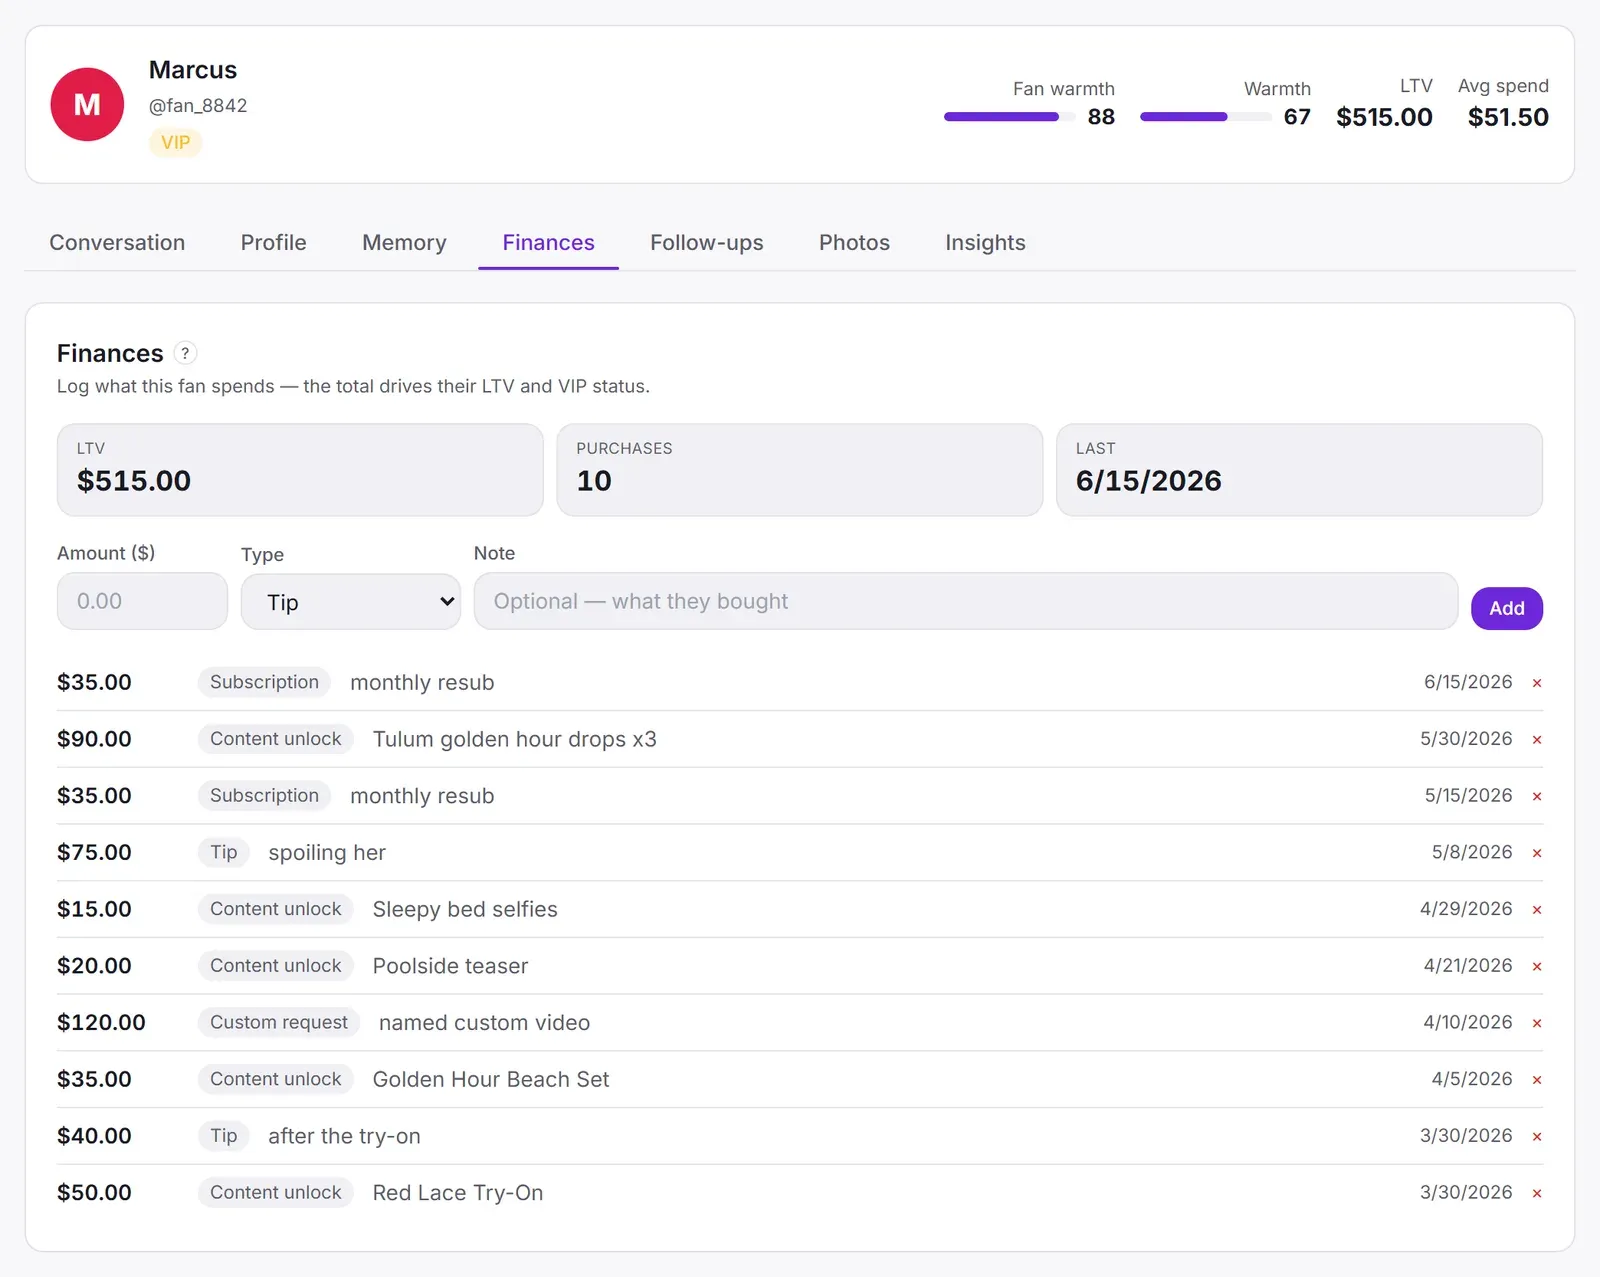Click the Note optional text field
This screenshot has height=1277, width=1600.
point(966,601)
